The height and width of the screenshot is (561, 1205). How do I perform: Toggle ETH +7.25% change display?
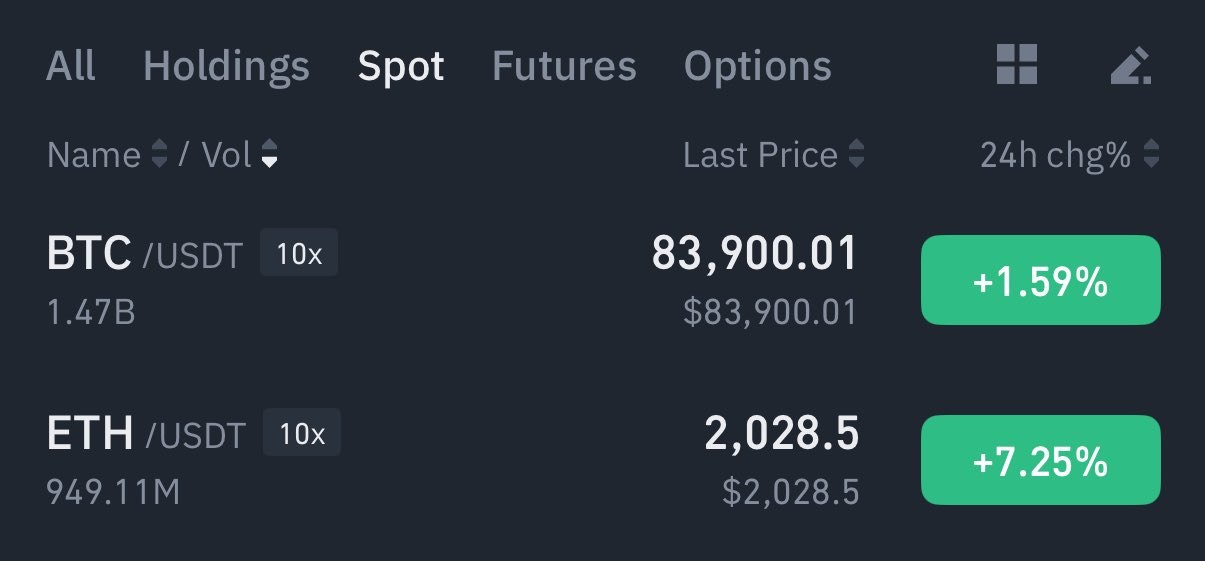click(1040, 460)
